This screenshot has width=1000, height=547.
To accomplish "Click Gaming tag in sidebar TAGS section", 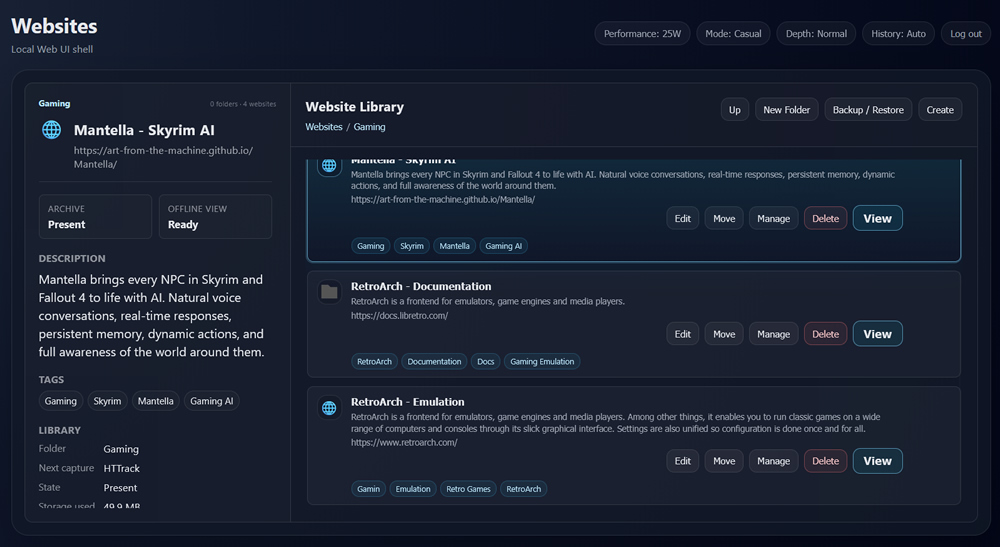I will 61,401.
